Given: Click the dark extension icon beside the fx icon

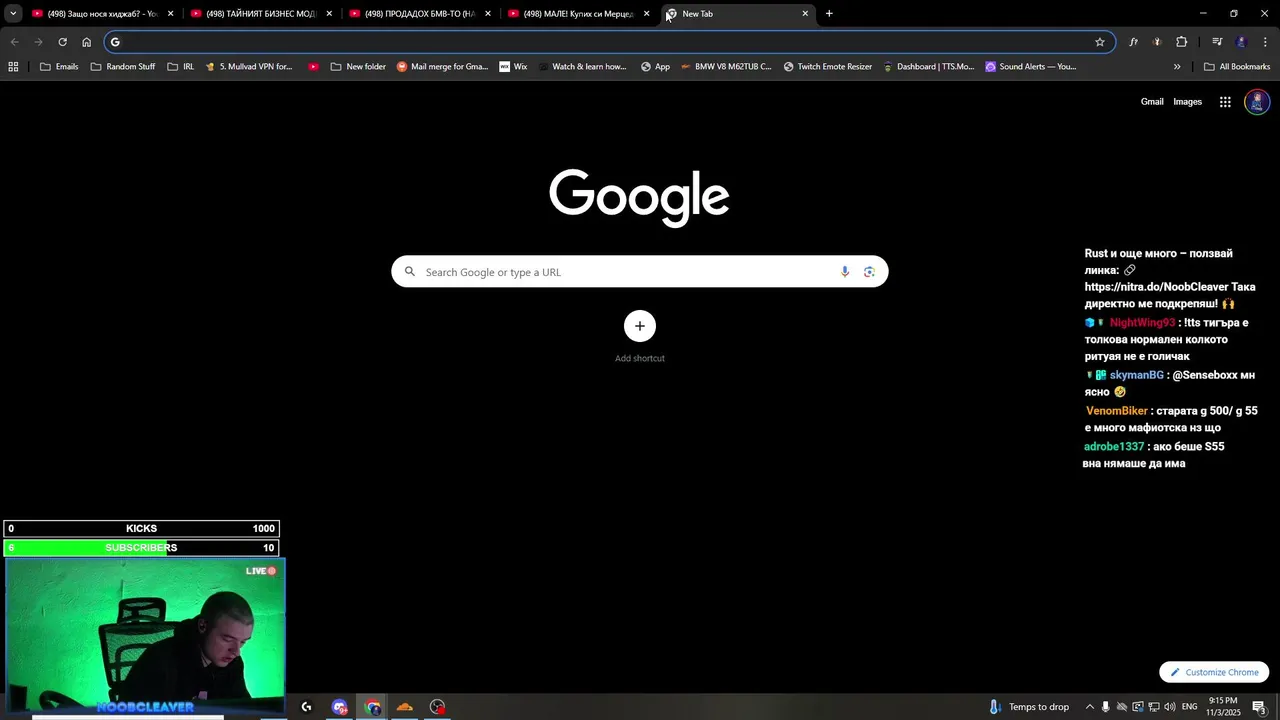Looking at the screenshot, I should pyautogui.click(x=1157, y=42).
